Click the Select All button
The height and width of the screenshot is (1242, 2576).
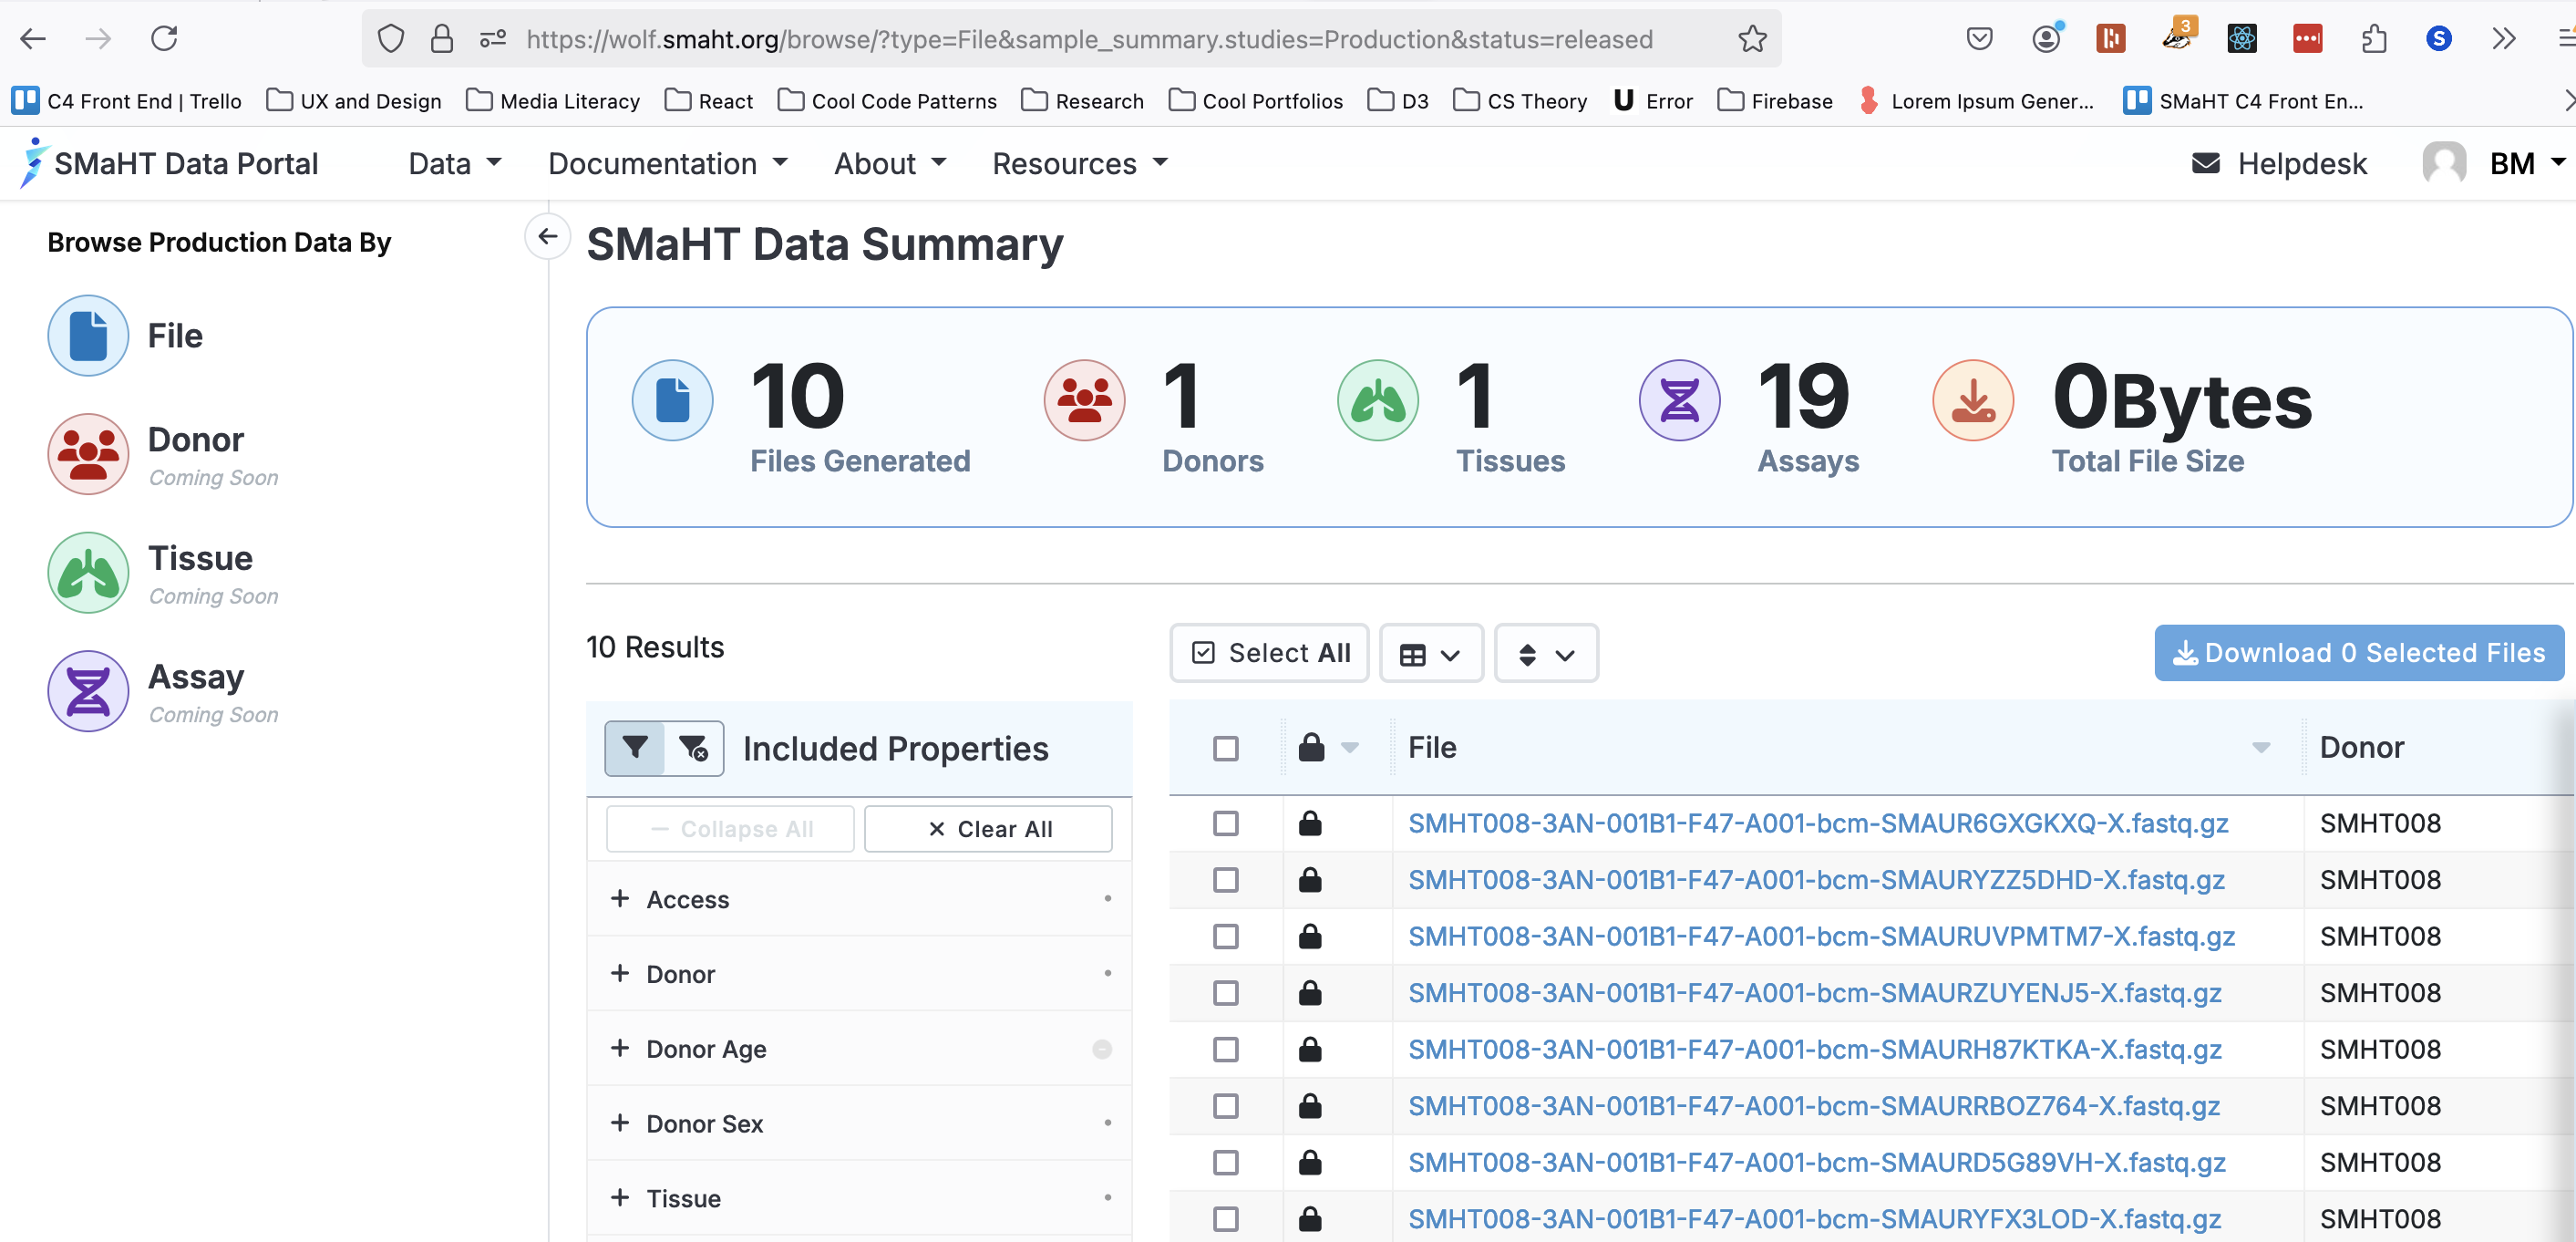(x=1269, y=654)
